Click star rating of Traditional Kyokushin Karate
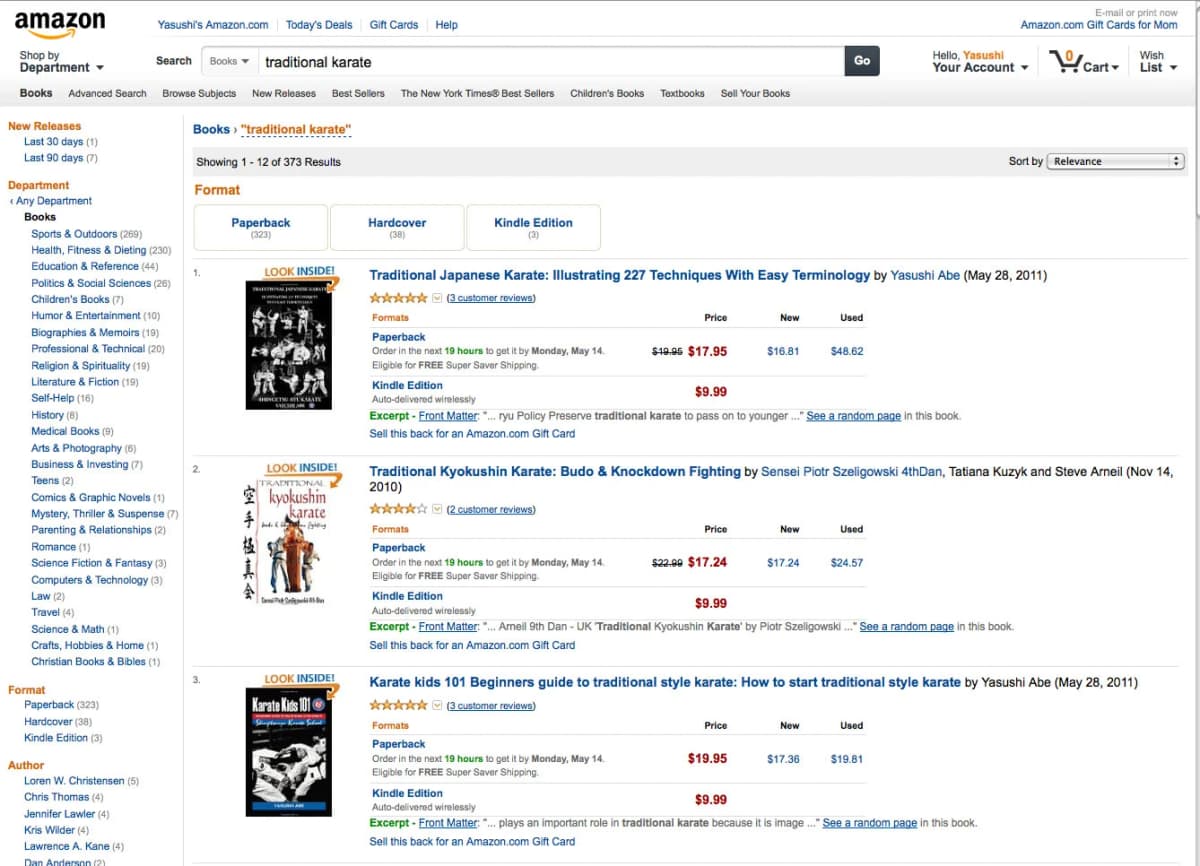1200x866 pixels. coord(399,509)
